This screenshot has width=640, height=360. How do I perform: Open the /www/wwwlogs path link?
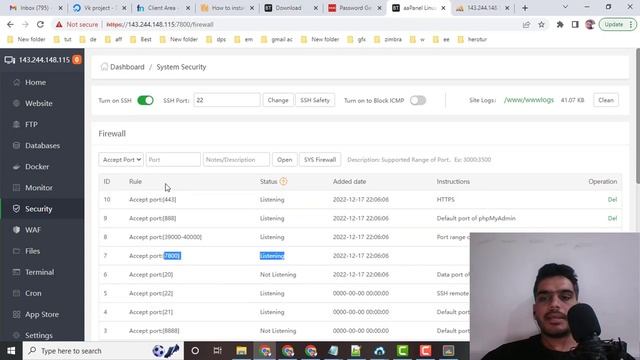click(x=529, y=100)
